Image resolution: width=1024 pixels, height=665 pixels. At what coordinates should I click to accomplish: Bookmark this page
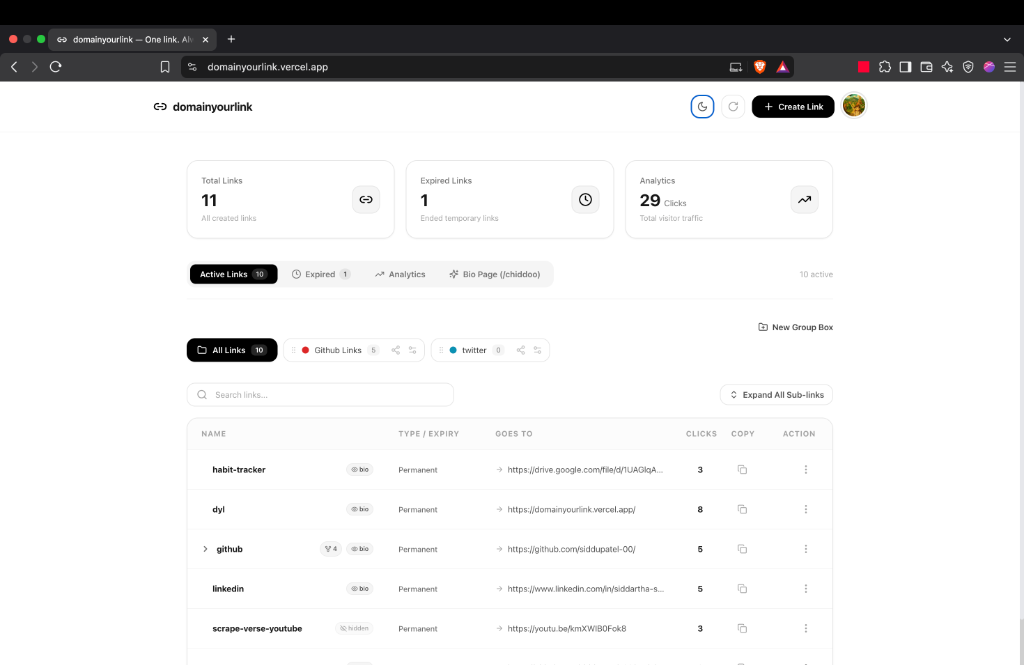point(165,67)
